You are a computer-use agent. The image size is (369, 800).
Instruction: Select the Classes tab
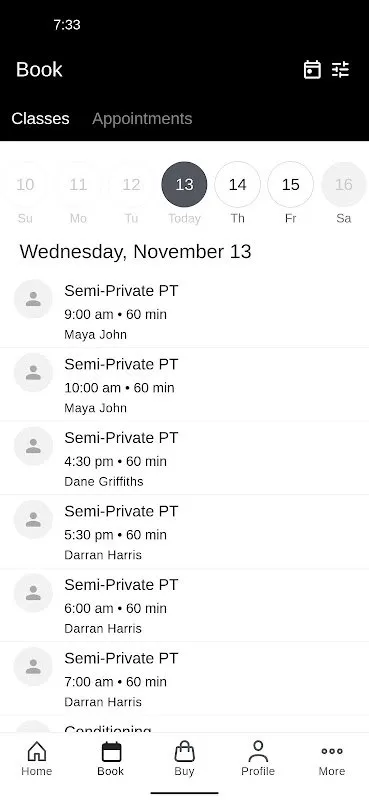point(40,118)
